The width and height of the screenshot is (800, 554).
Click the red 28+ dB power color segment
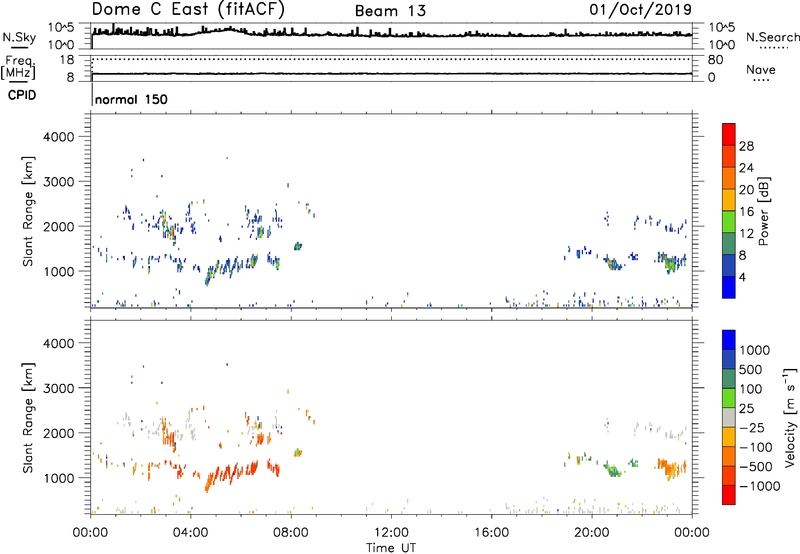point(729,134)
